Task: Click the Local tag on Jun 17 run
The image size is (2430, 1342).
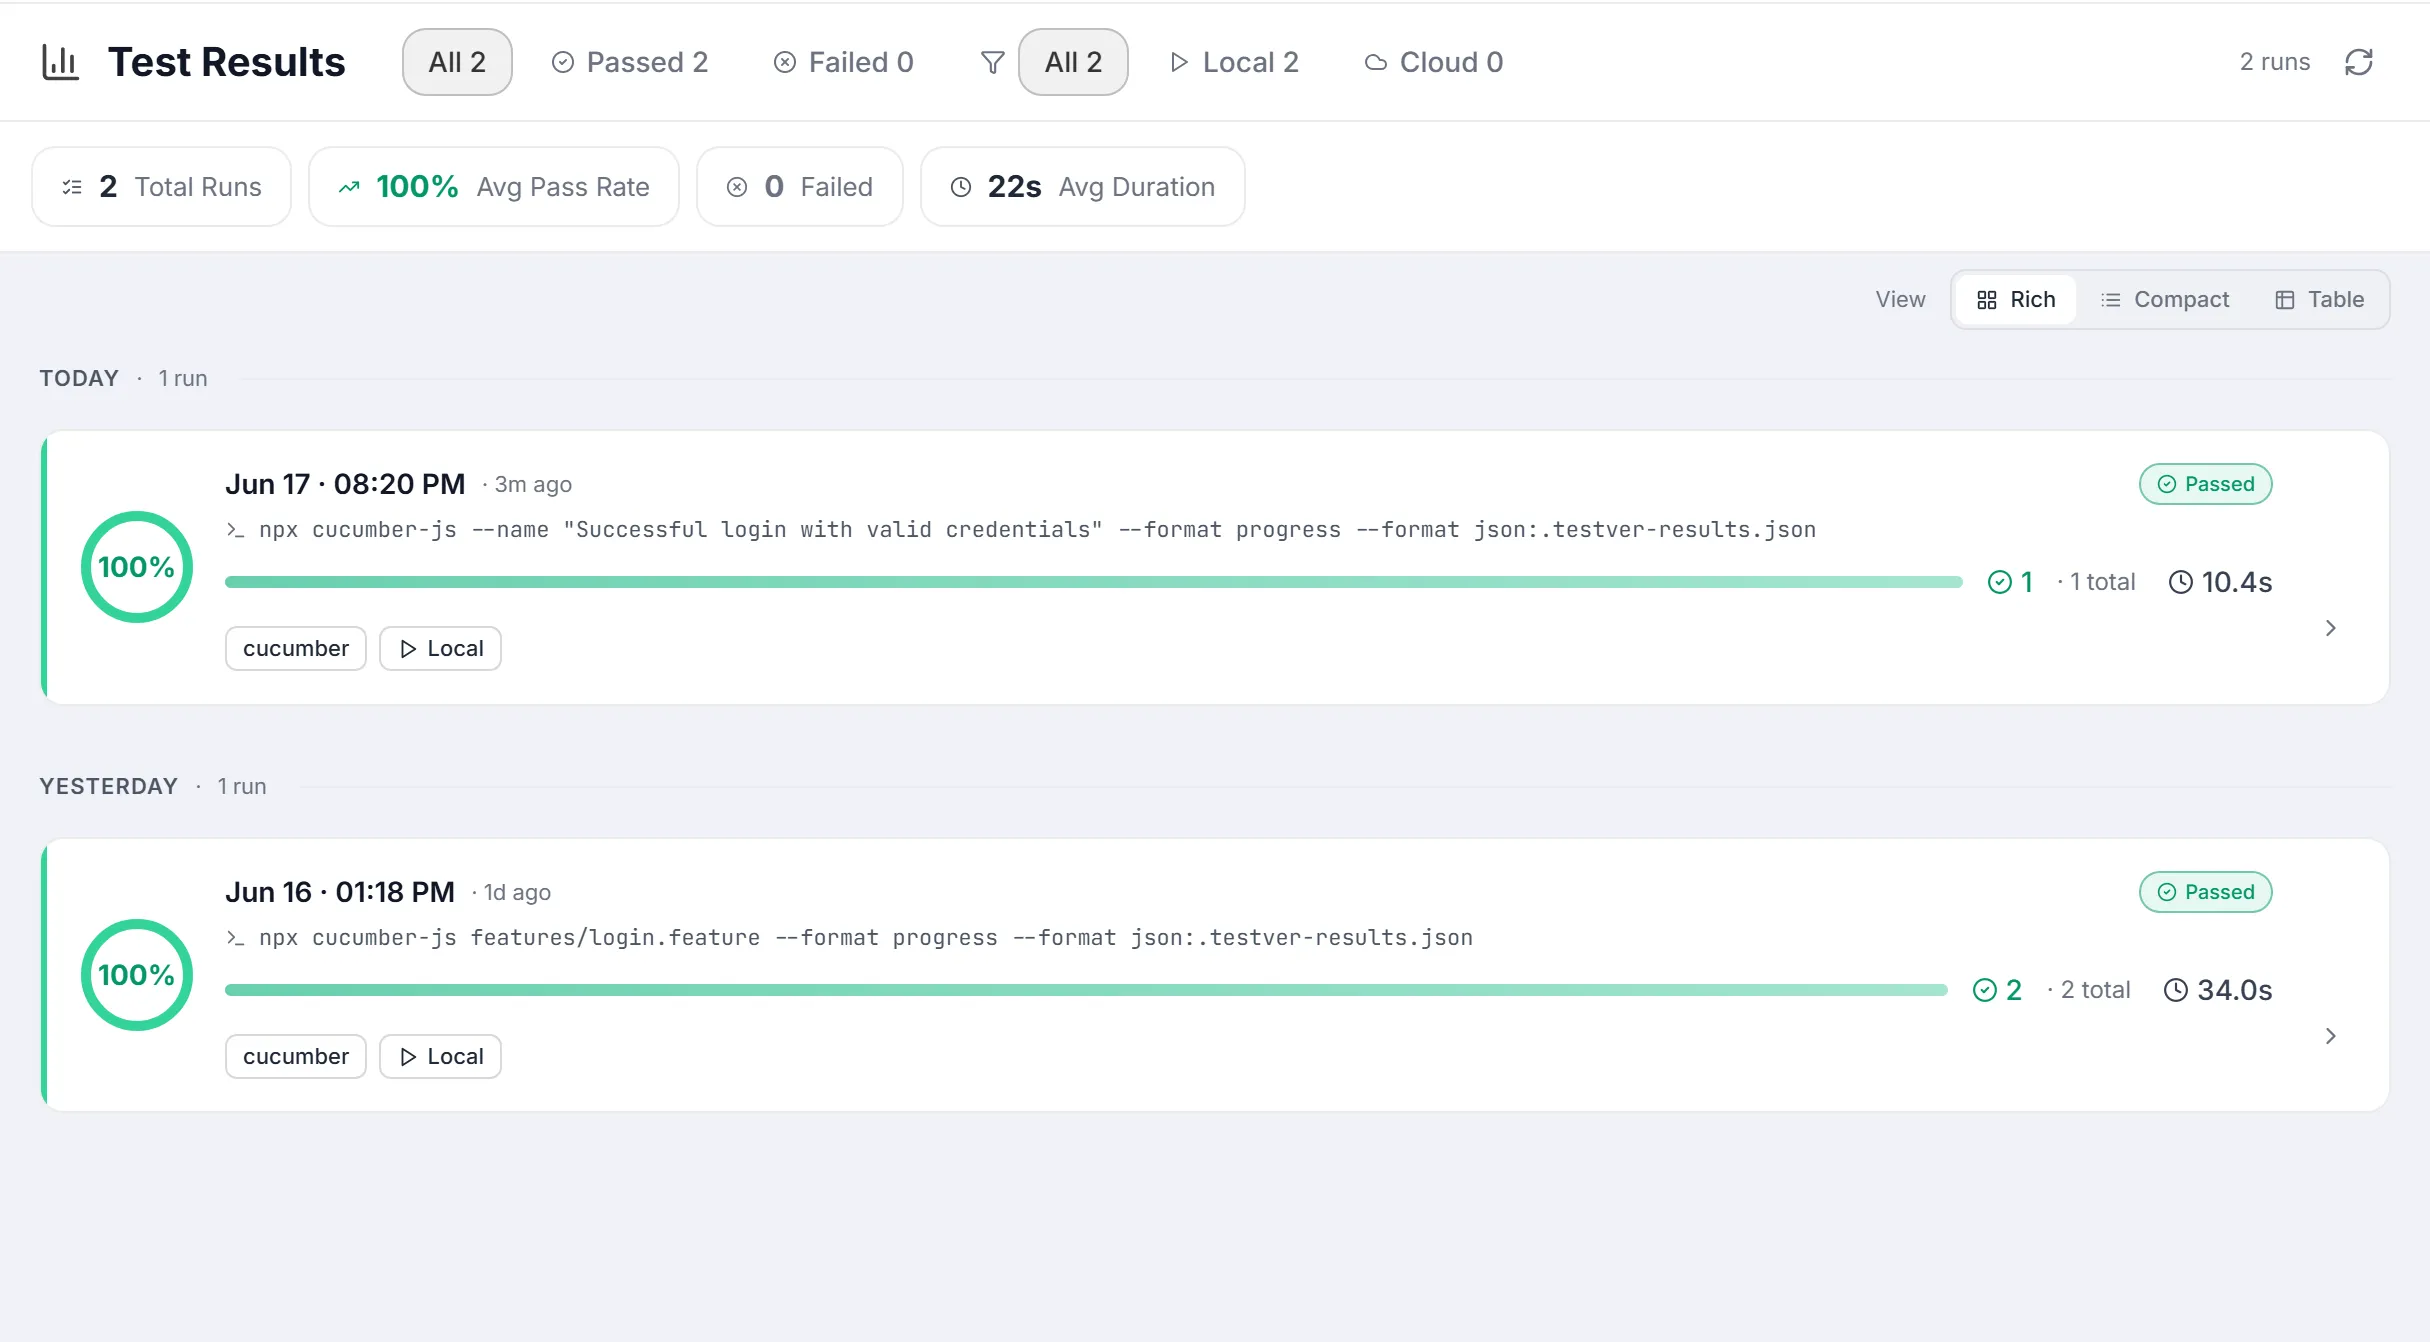Action: point(440,648)
